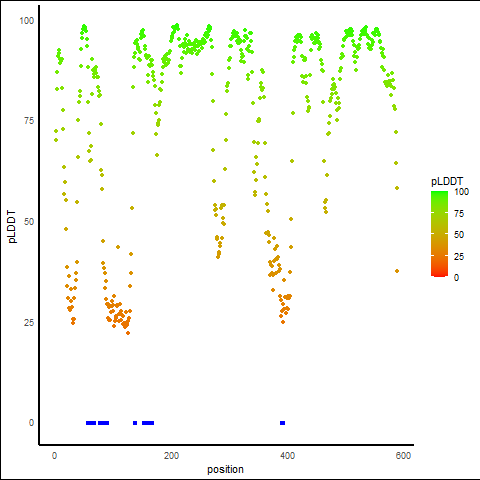Click the vertical pLDDT y-axis title

tap(12, 227)
